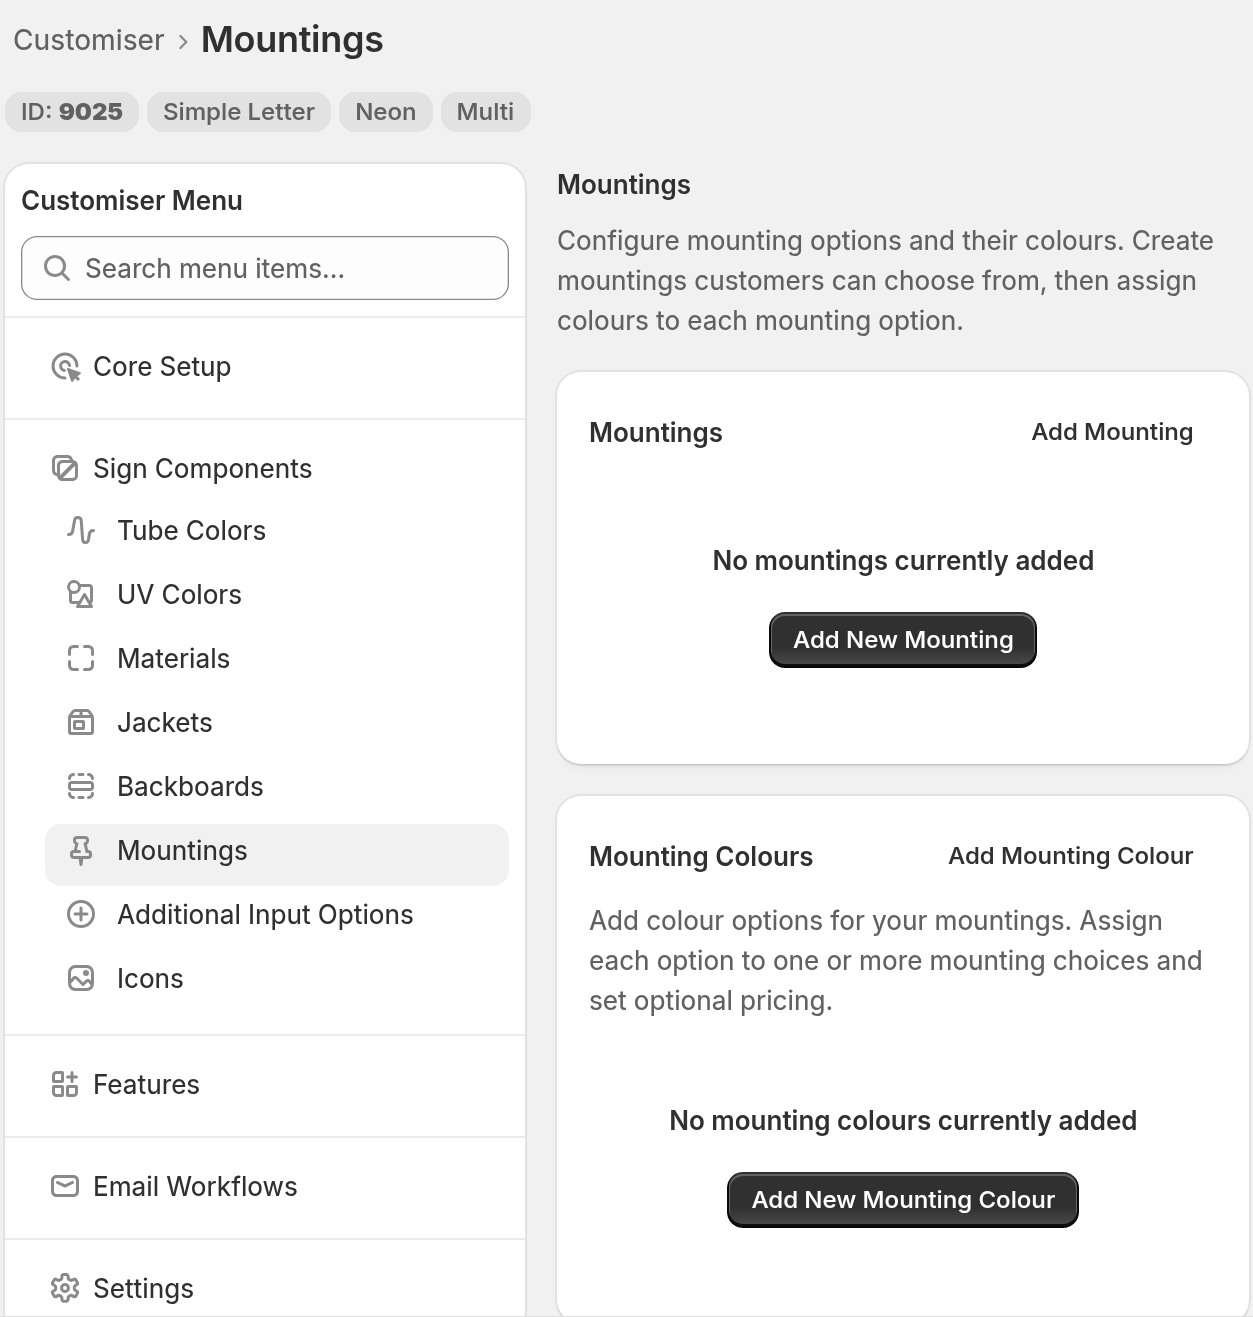Viewport: 1253px width, 1317px height.
Task: Go to Customiser breadcrumb link
Action: pyautogui.click(x=89, y=40)
